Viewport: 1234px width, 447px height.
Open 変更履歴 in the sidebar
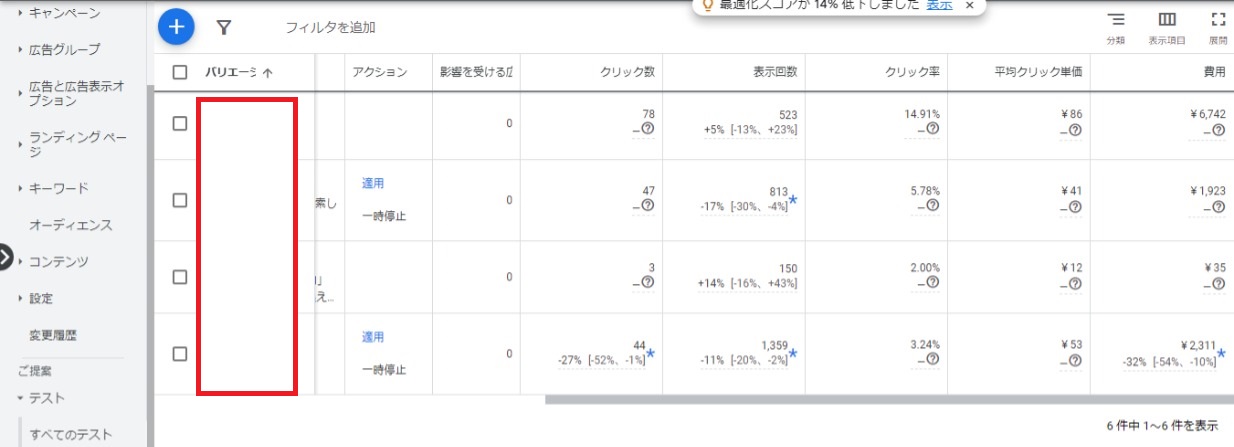click(66, 335)
